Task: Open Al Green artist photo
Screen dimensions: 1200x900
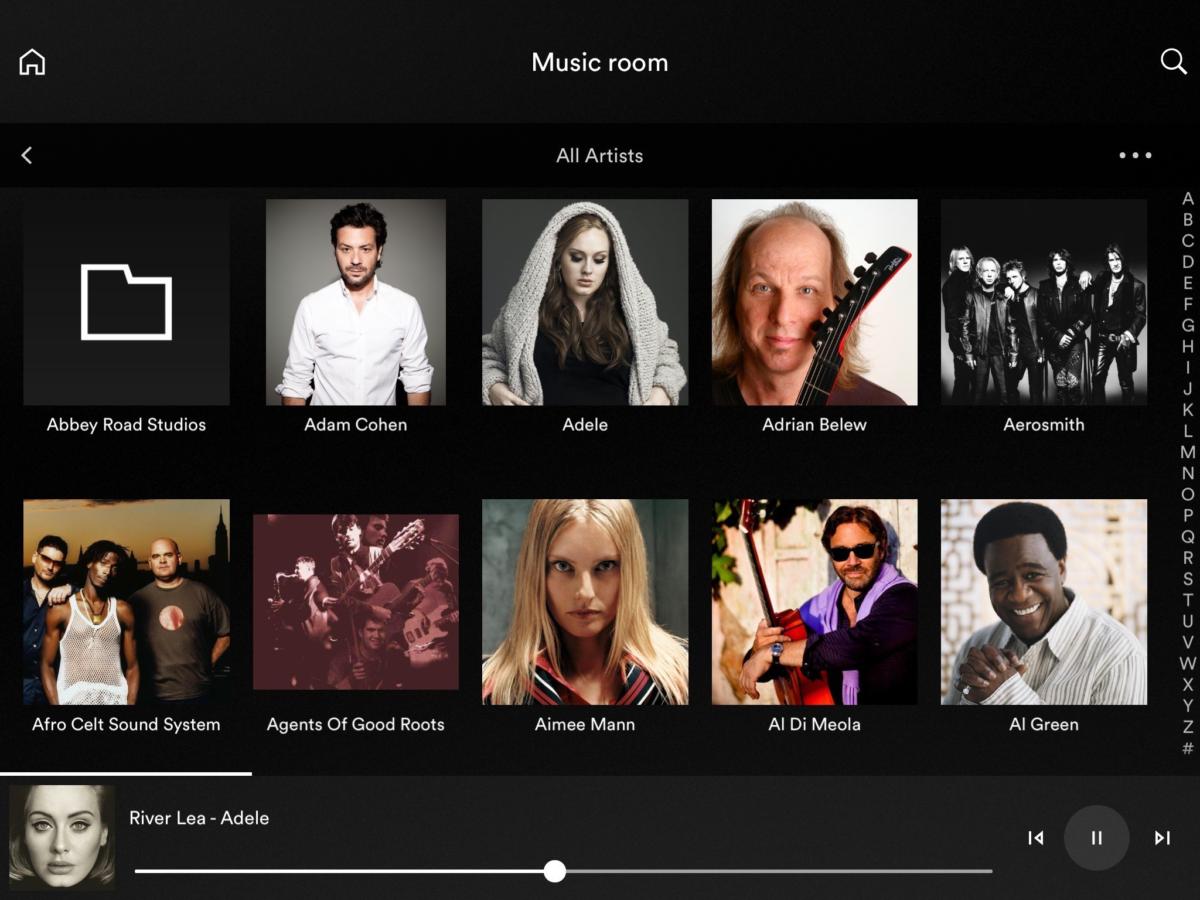Action: [1044, 602]
